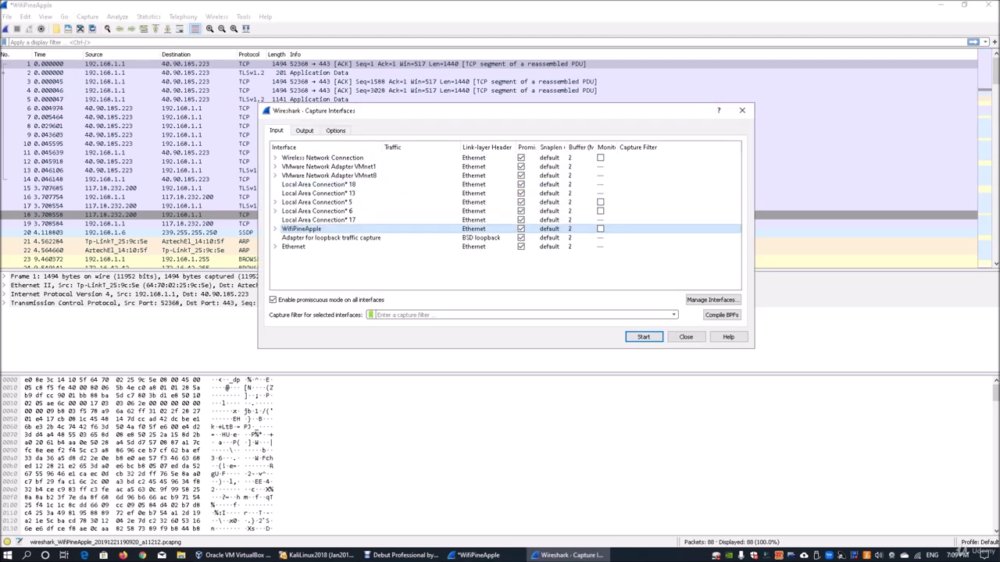This screenshot has width=1000, height=562.
Task: Click the dialog Help button
Action: (728, 337)
